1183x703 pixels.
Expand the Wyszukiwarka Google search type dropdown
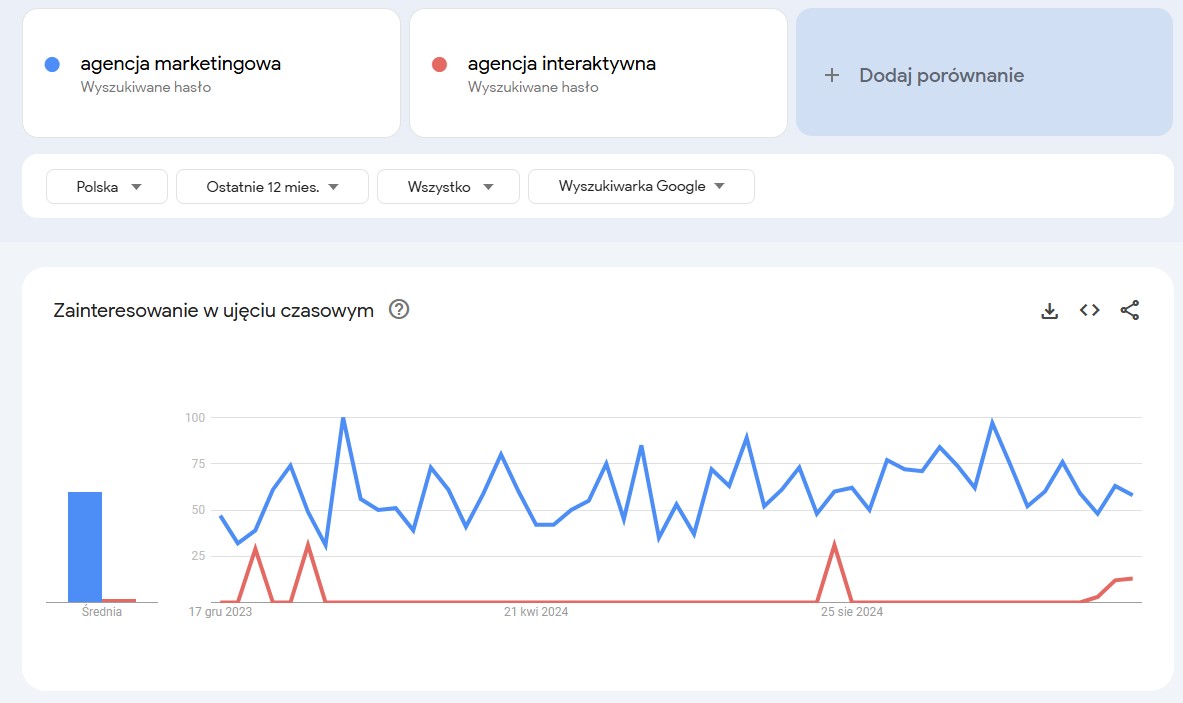coord(641,186)
